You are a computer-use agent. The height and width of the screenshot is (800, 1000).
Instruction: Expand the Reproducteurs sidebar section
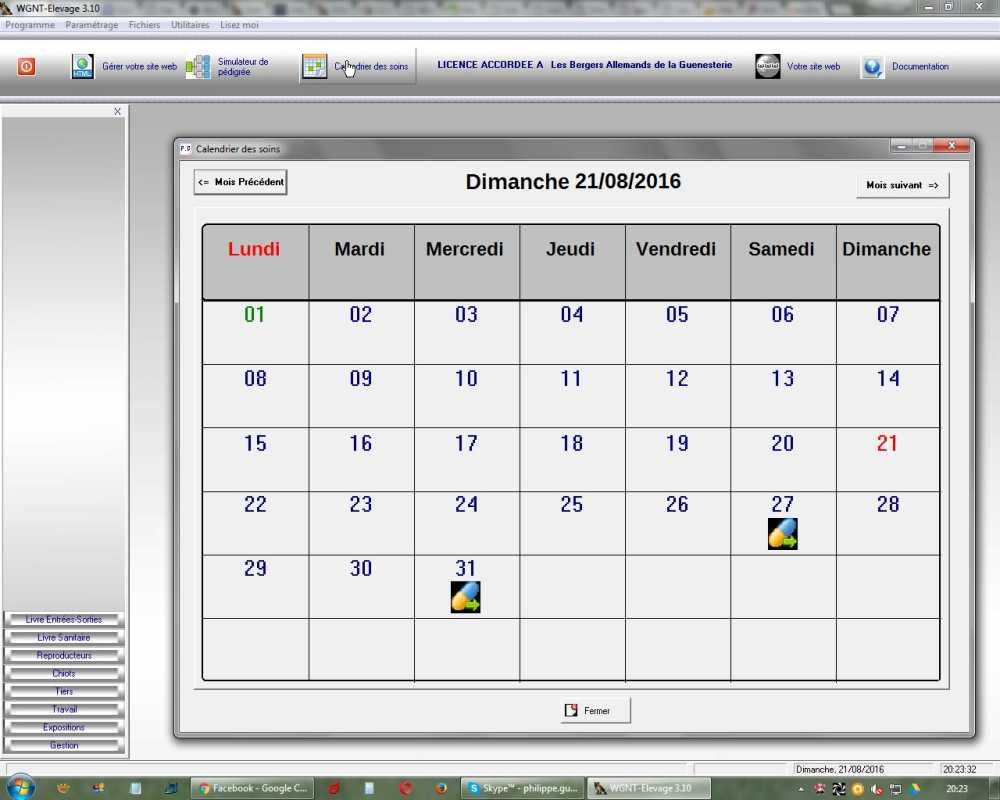tap(64, 656)
